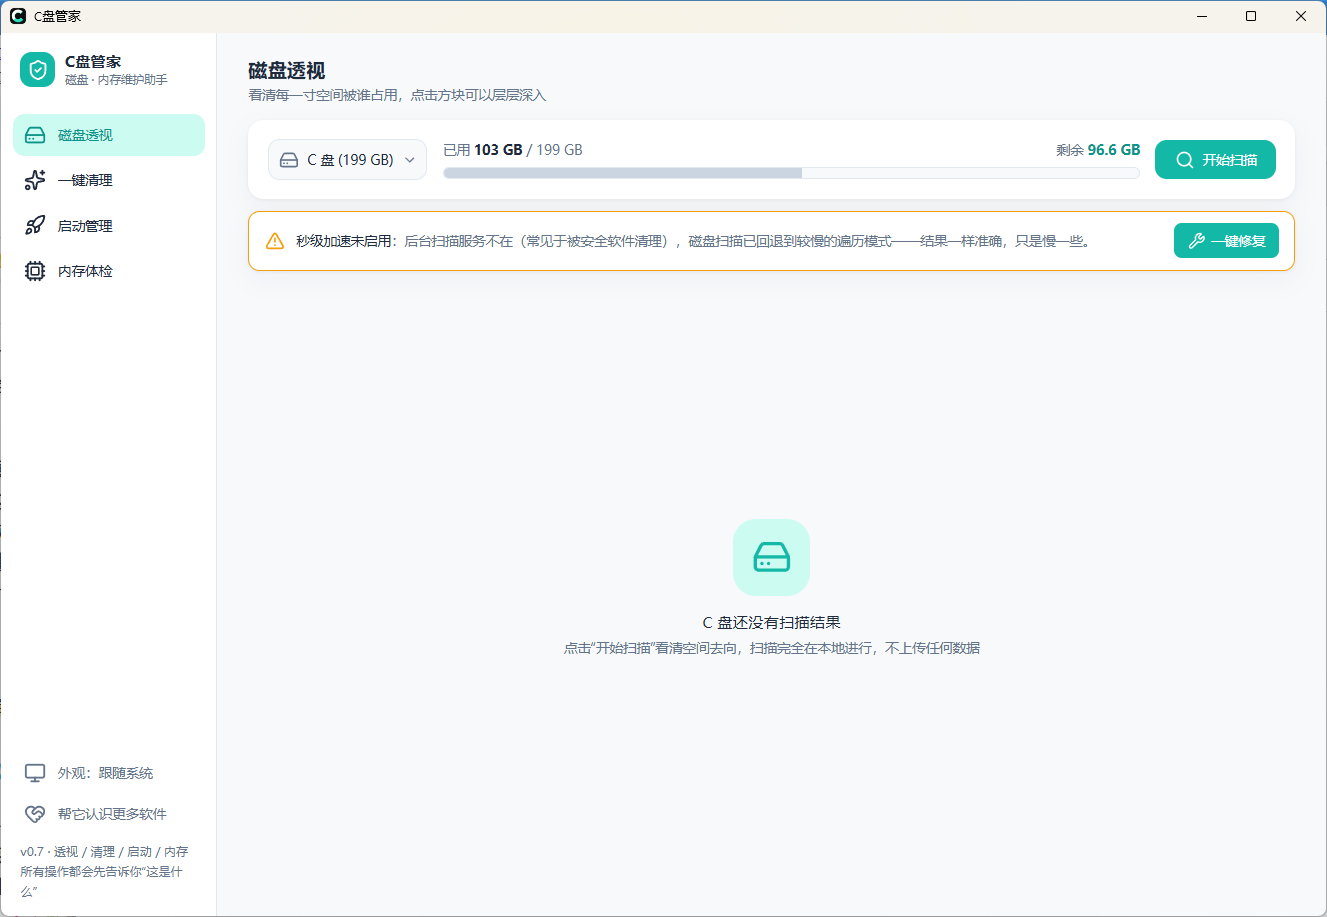This screenshot has width=1327, height=917.
Task: Click the orange warning triangle icon
Action: (275, 241)
